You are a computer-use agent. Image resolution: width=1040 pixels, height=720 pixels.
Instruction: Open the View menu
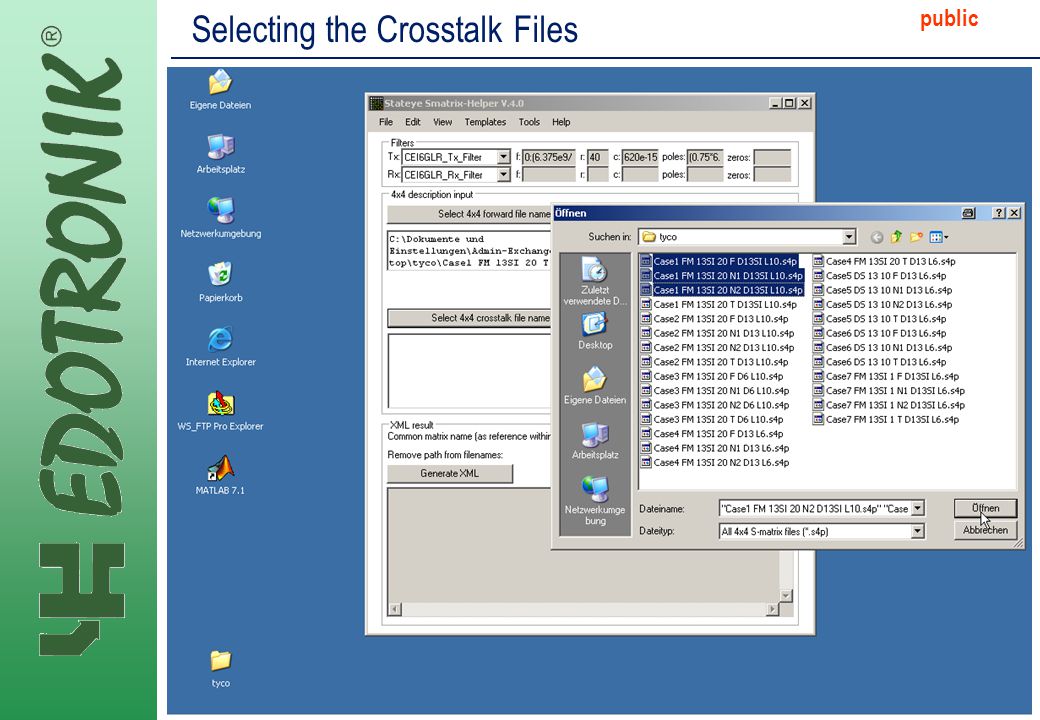(x=442, y=122)
